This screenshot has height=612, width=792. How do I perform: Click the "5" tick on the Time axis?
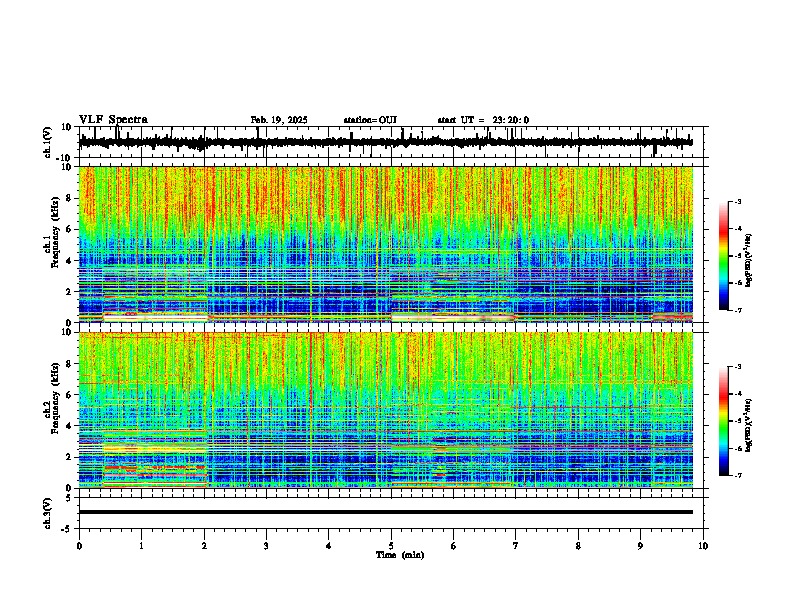[x=391, y=546]
